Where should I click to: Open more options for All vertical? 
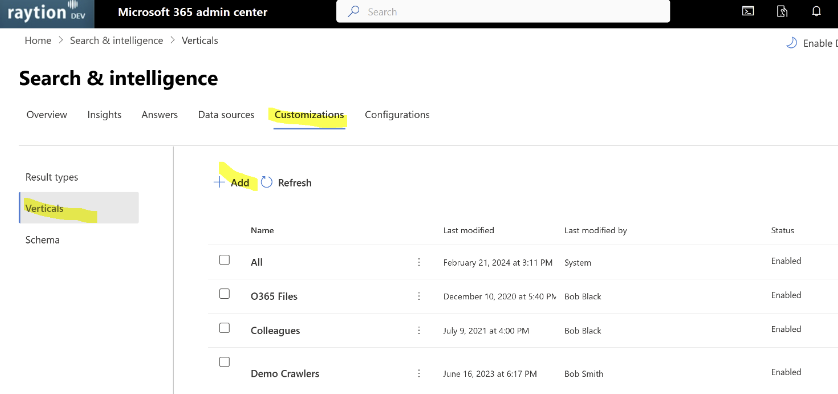pos(419,262)
